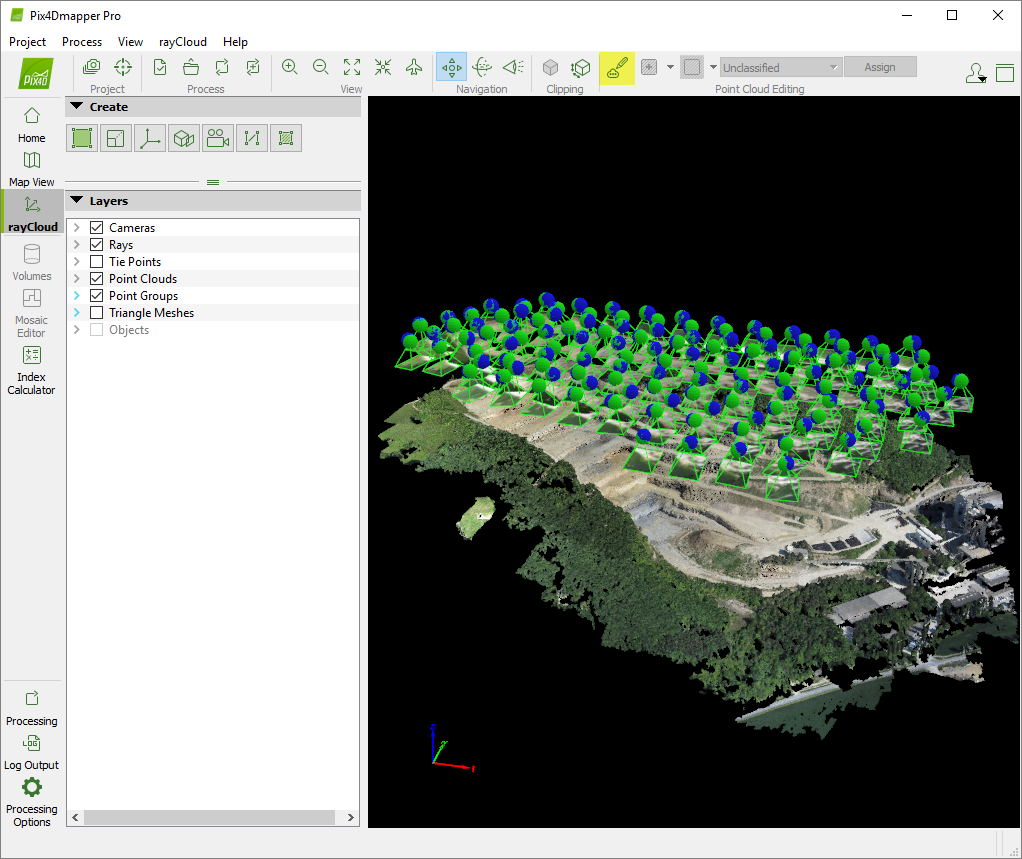This screenshot has height=859, width=1022.
Task: Open the New Video Animation Trajectory tool
Action: 217,137
